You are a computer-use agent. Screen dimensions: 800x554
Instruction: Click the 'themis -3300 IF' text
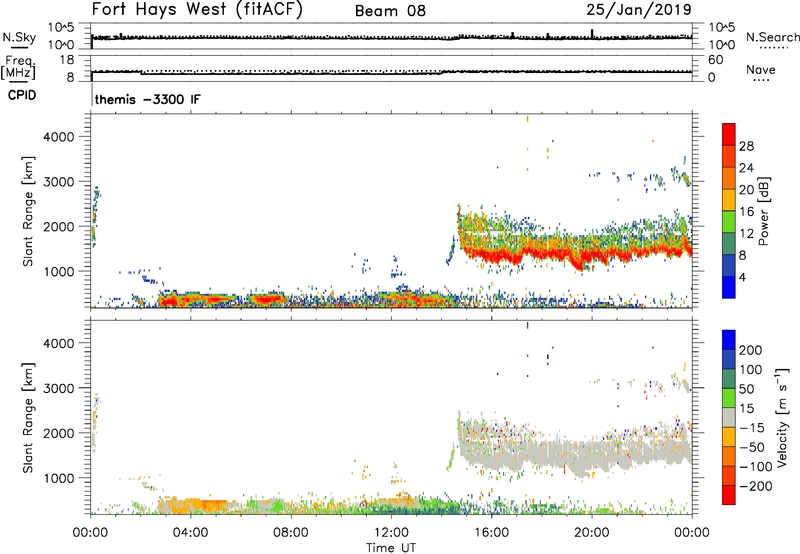coord(147,99)
